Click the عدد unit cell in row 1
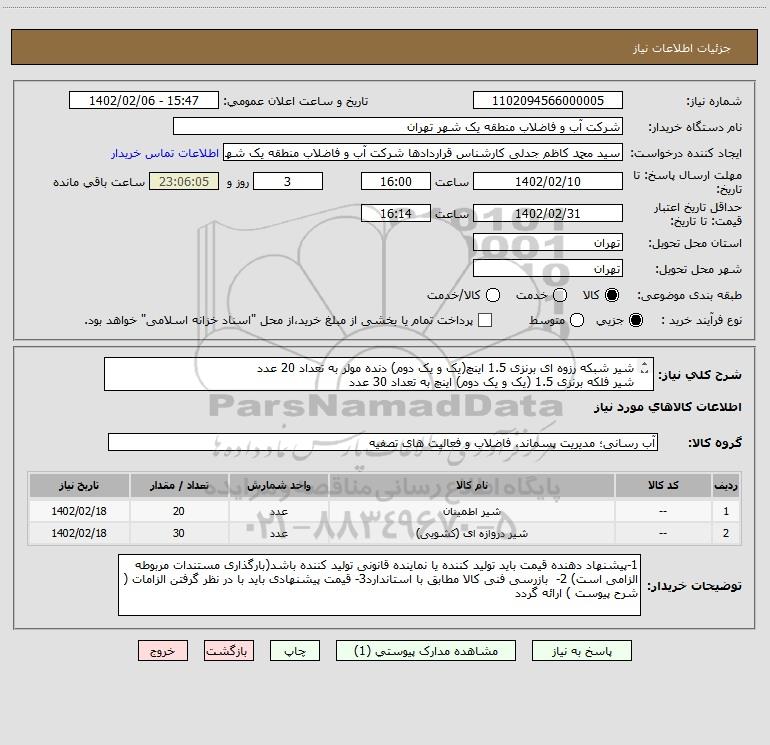 pos(278,511)
